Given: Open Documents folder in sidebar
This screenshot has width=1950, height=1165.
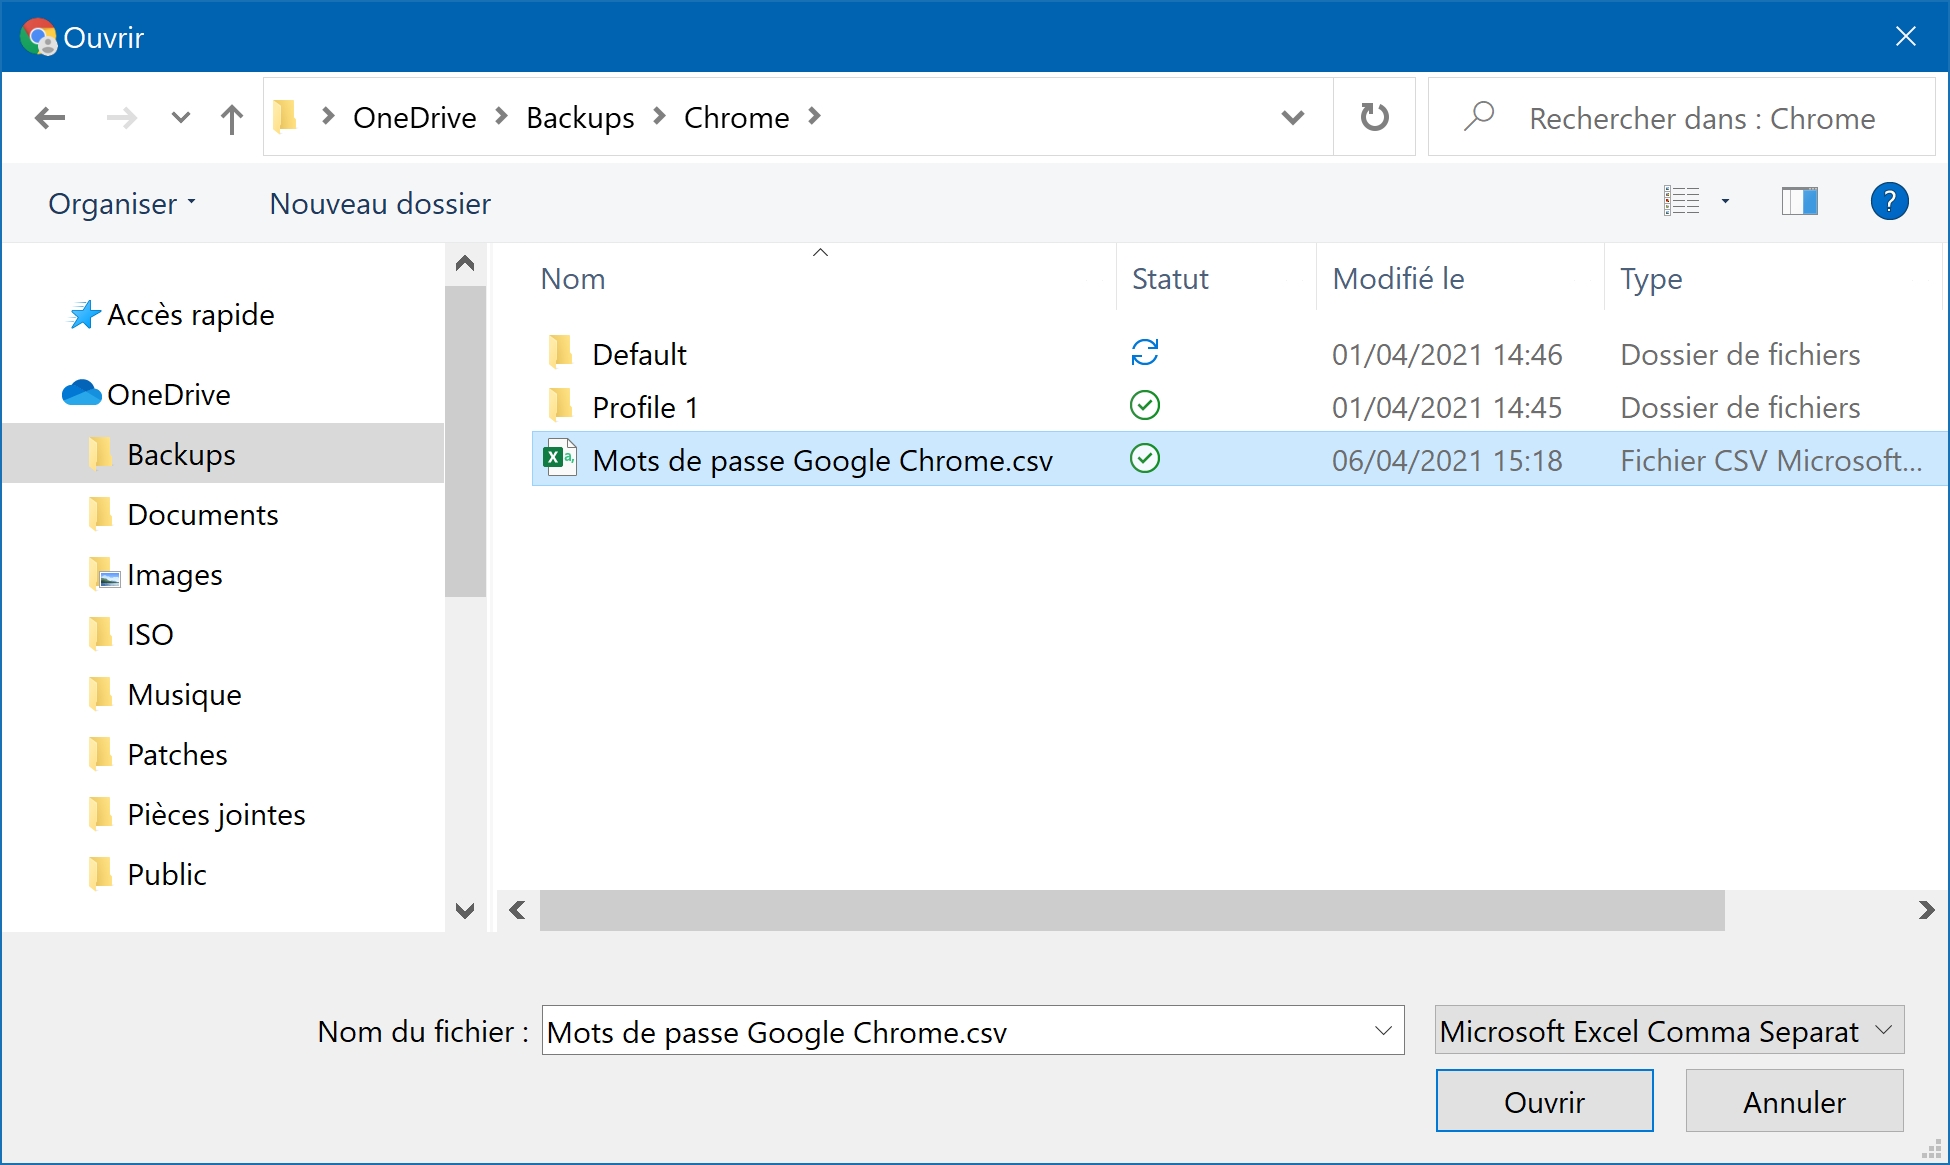Looking at the screenshot, I should click(x=203, y=515).
